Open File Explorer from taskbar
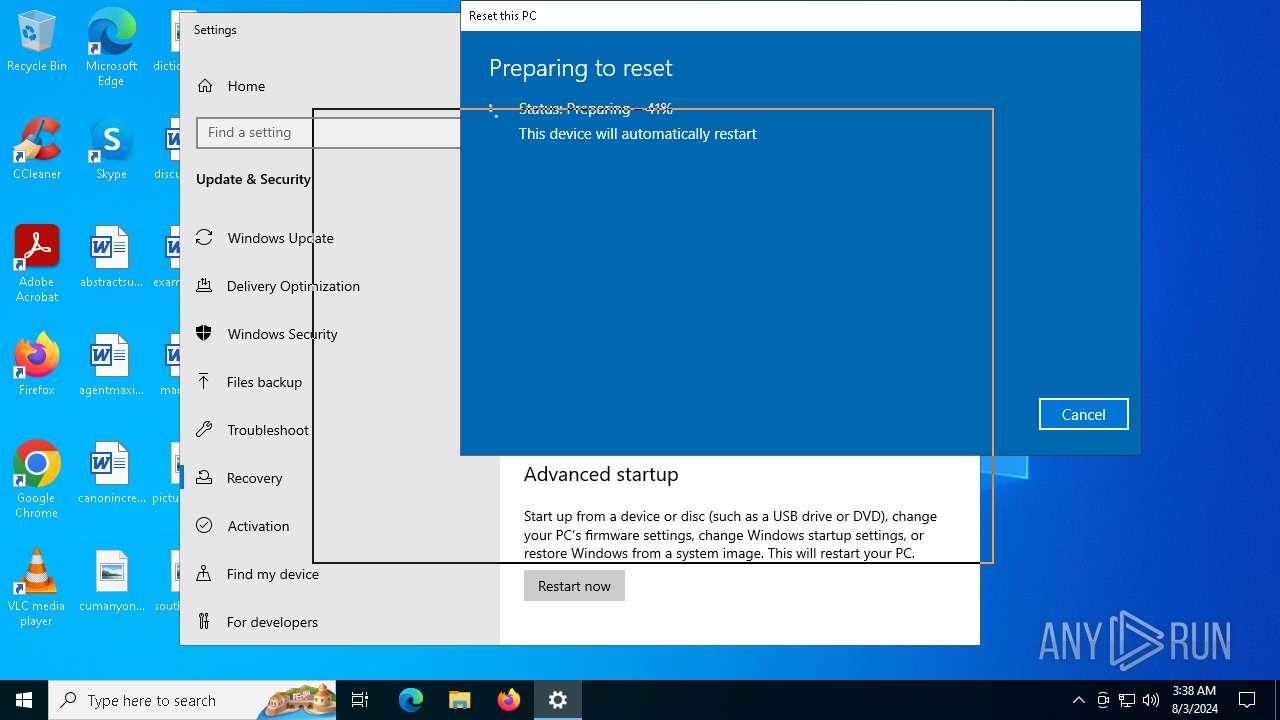The width and height of the screenshot is (1280, 720). (459, 700)
